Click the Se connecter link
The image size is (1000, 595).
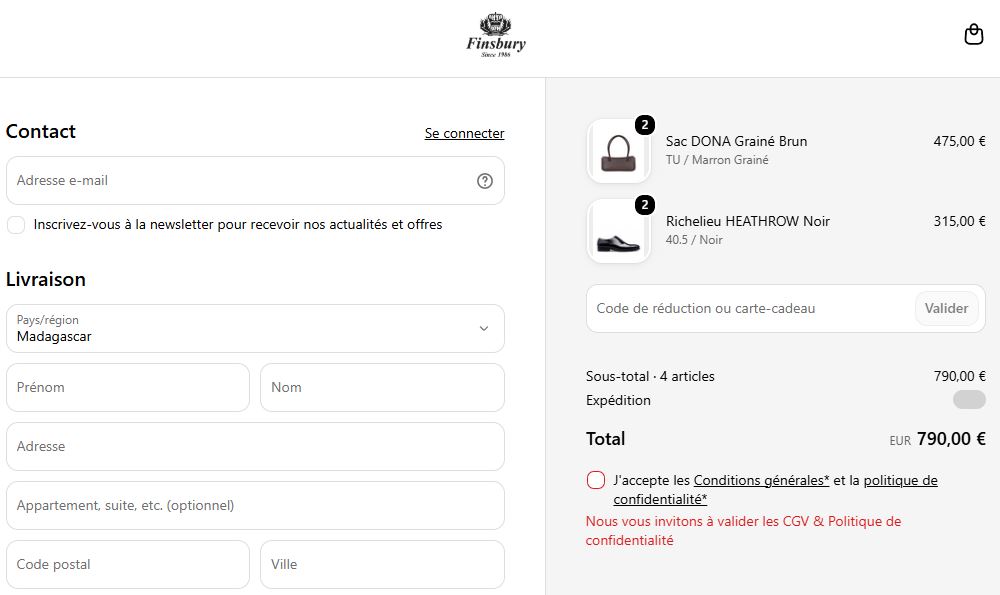click(464, 133)
